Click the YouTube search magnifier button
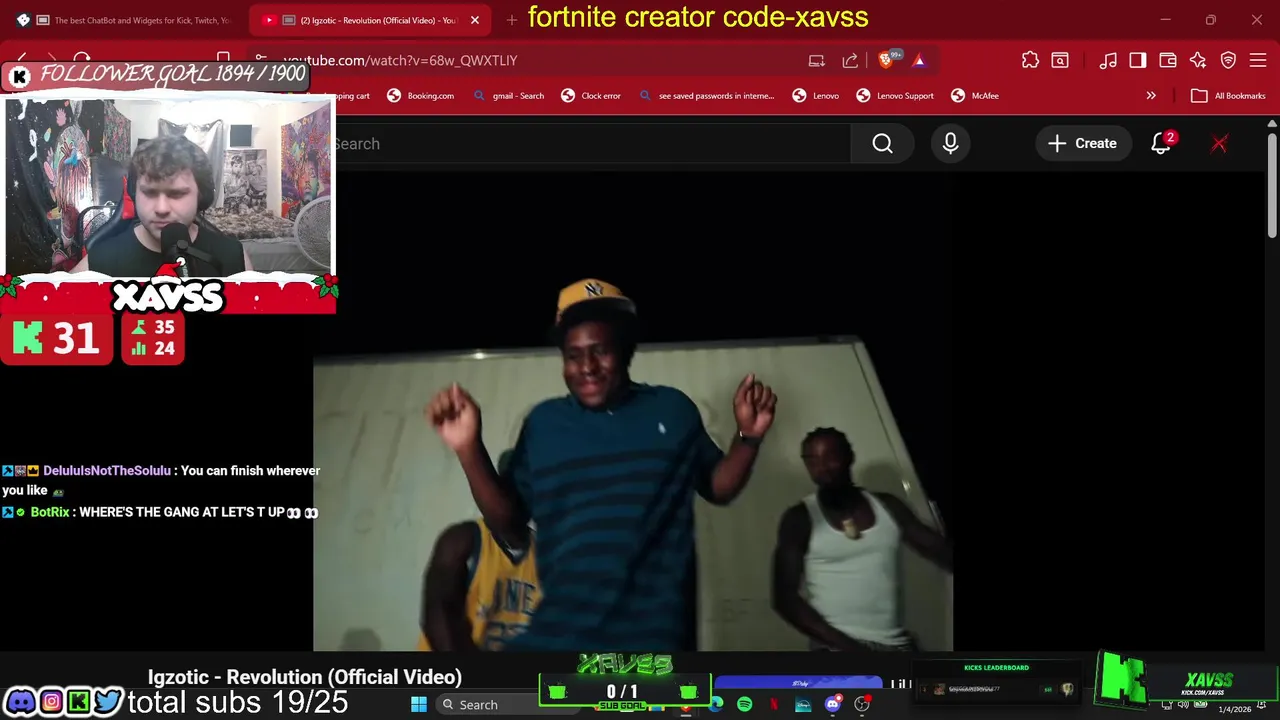Image resolution: width=1280 pixels, height=720 pixels. 882,144
